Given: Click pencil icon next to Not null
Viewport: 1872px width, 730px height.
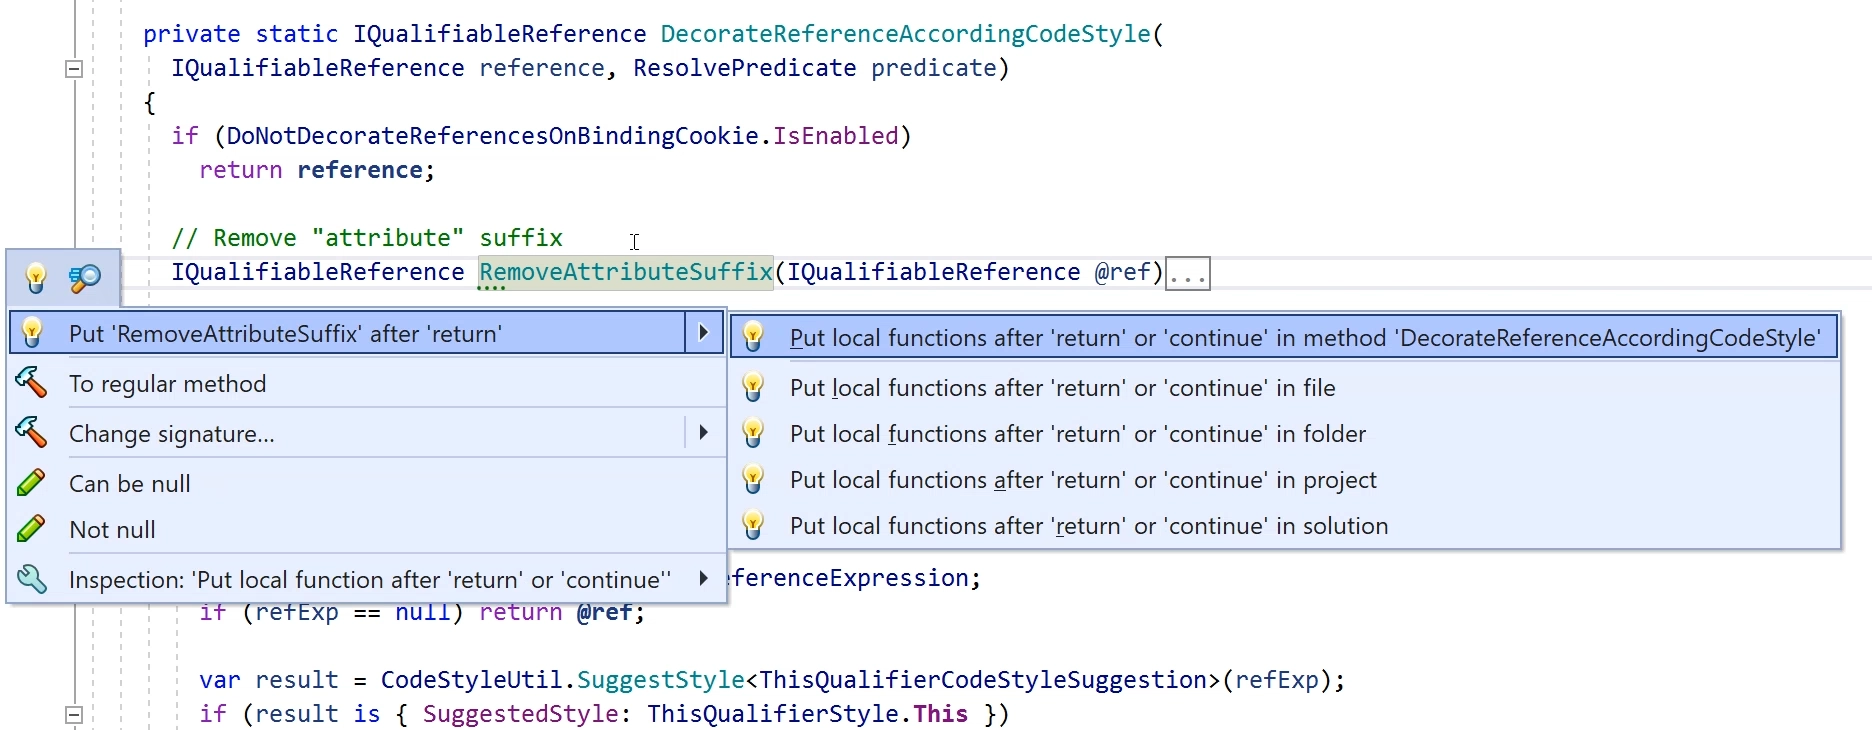Looking at the screenshot, I should tap(32, 529).
